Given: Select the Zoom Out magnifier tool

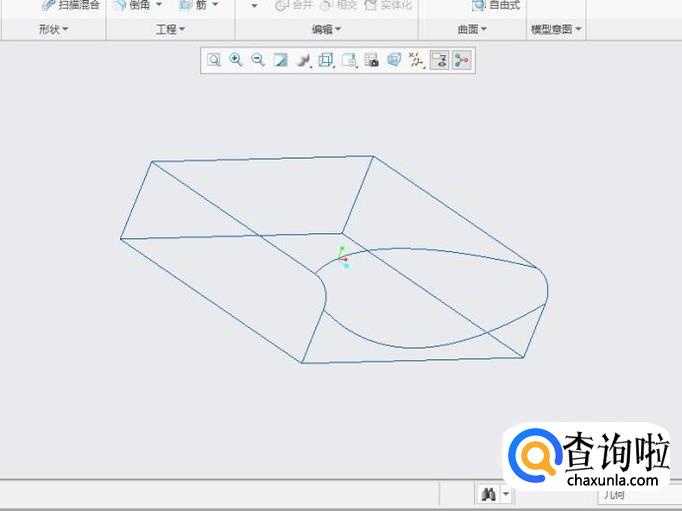Looking at the screenshot, I should tap(258, 60).
